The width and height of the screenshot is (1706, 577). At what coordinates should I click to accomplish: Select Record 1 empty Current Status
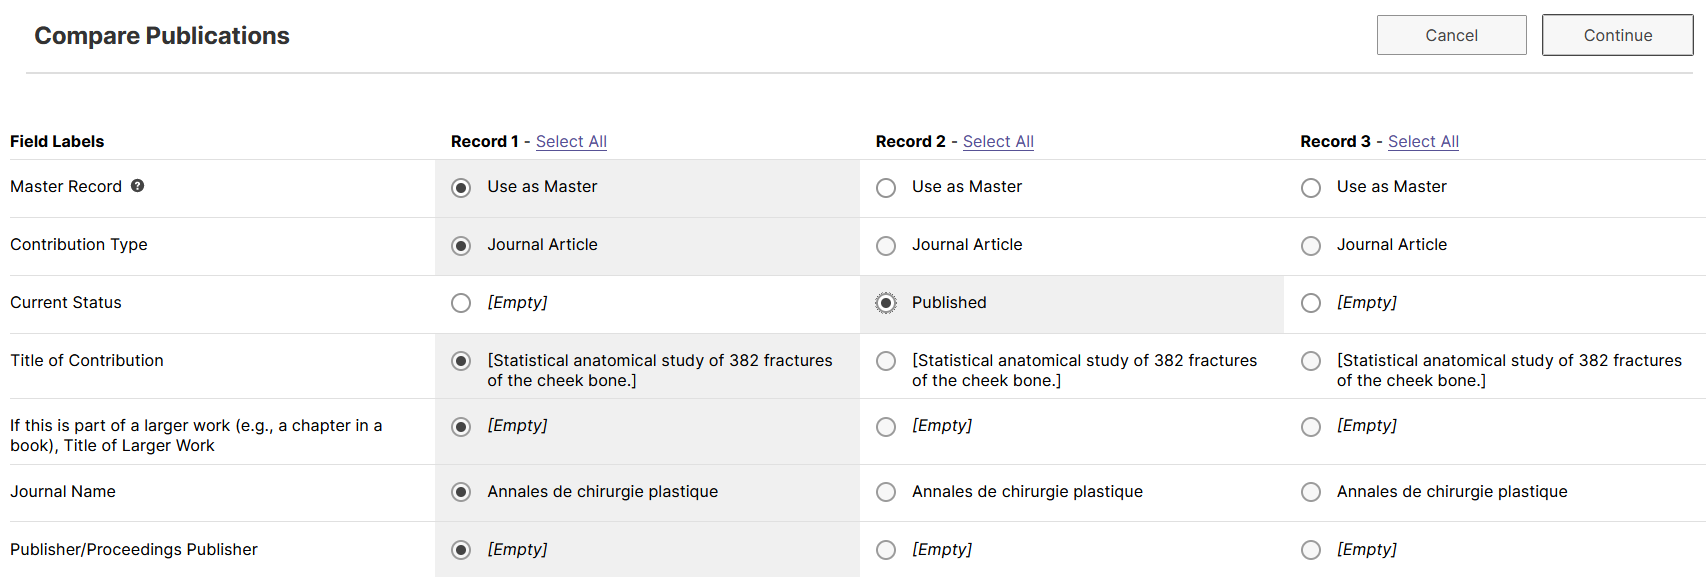461,303
